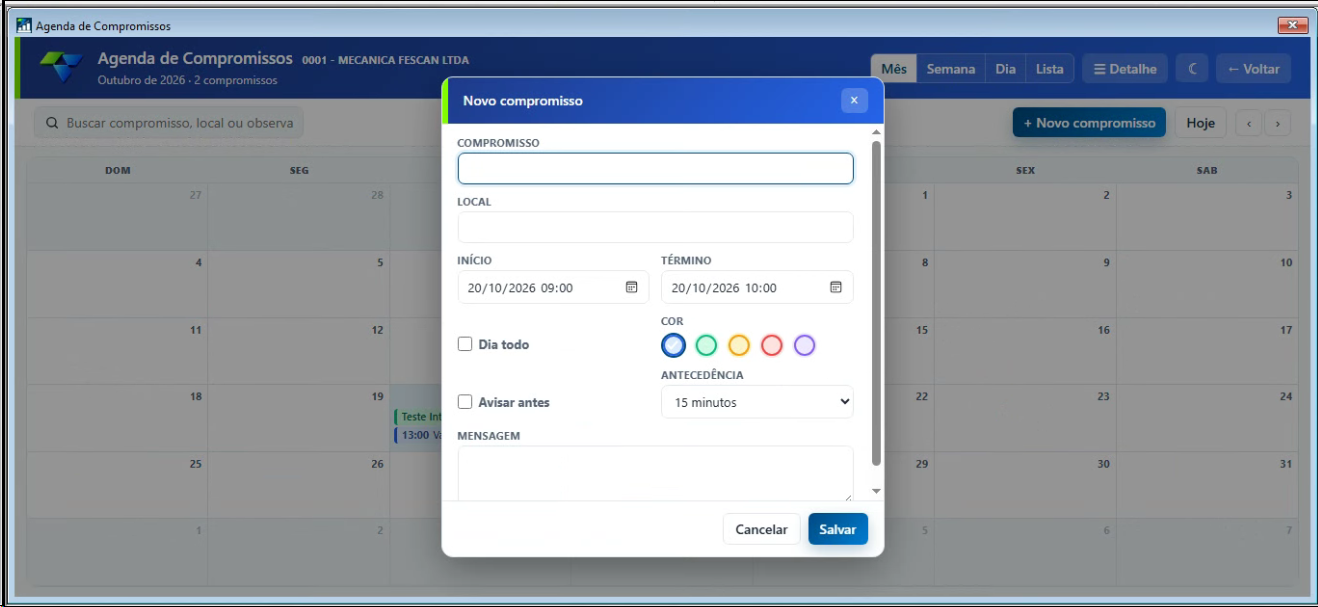The image size is (1318, 607).
Task: Jump to today with Hoje
Action: [1201, 123]
